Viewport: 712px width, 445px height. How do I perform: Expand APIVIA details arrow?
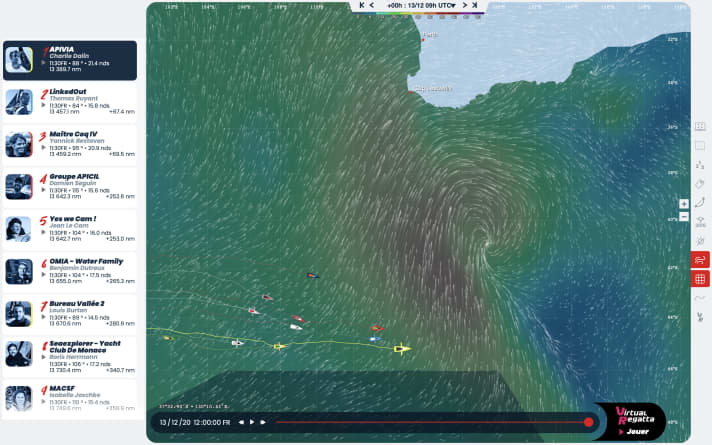click(44, 63)
